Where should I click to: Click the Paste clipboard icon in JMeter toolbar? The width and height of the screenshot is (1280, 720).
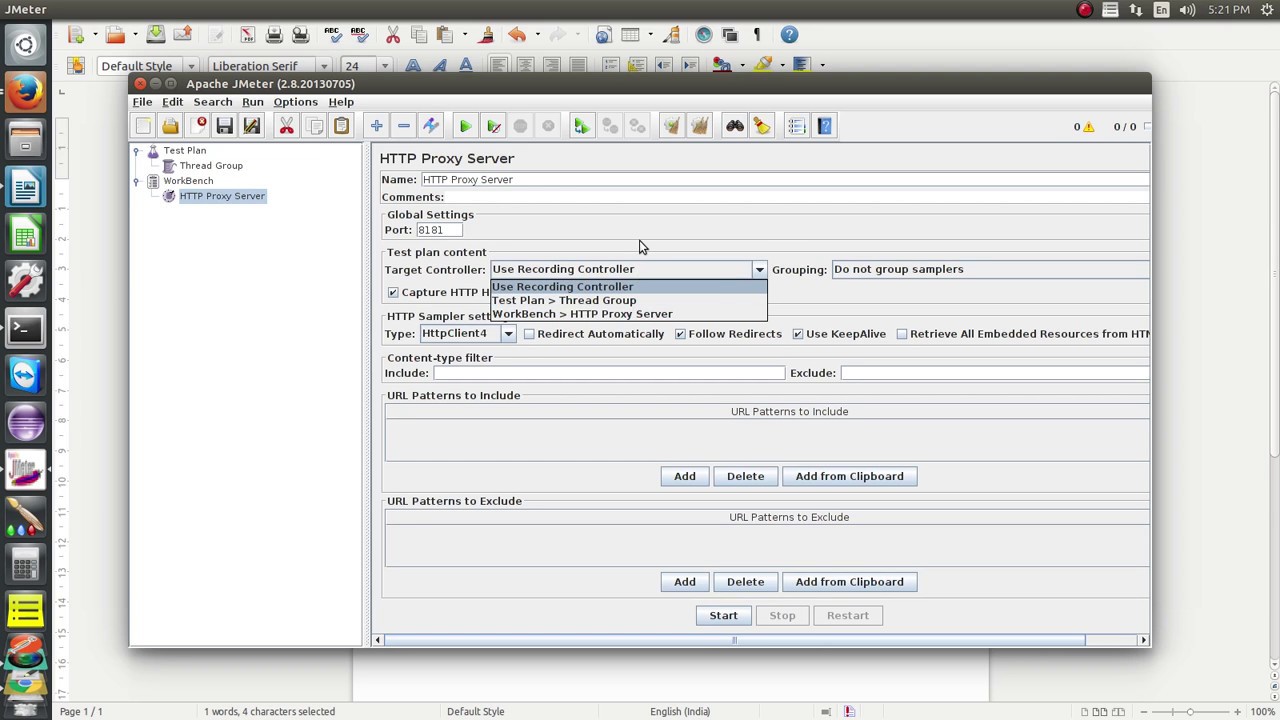(341, 126)
